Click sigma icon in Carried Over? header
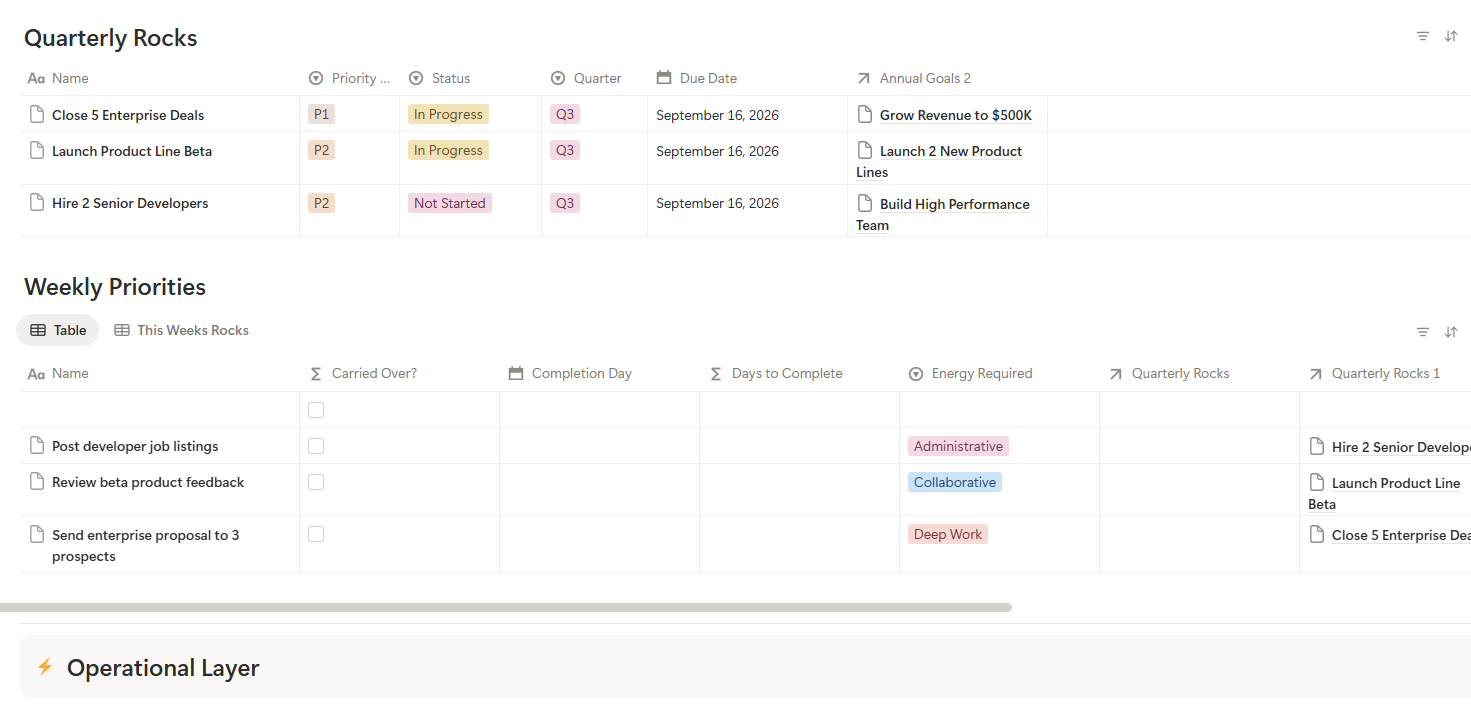This screenshot has width=1471, height=716. click(x=316, y=373)
